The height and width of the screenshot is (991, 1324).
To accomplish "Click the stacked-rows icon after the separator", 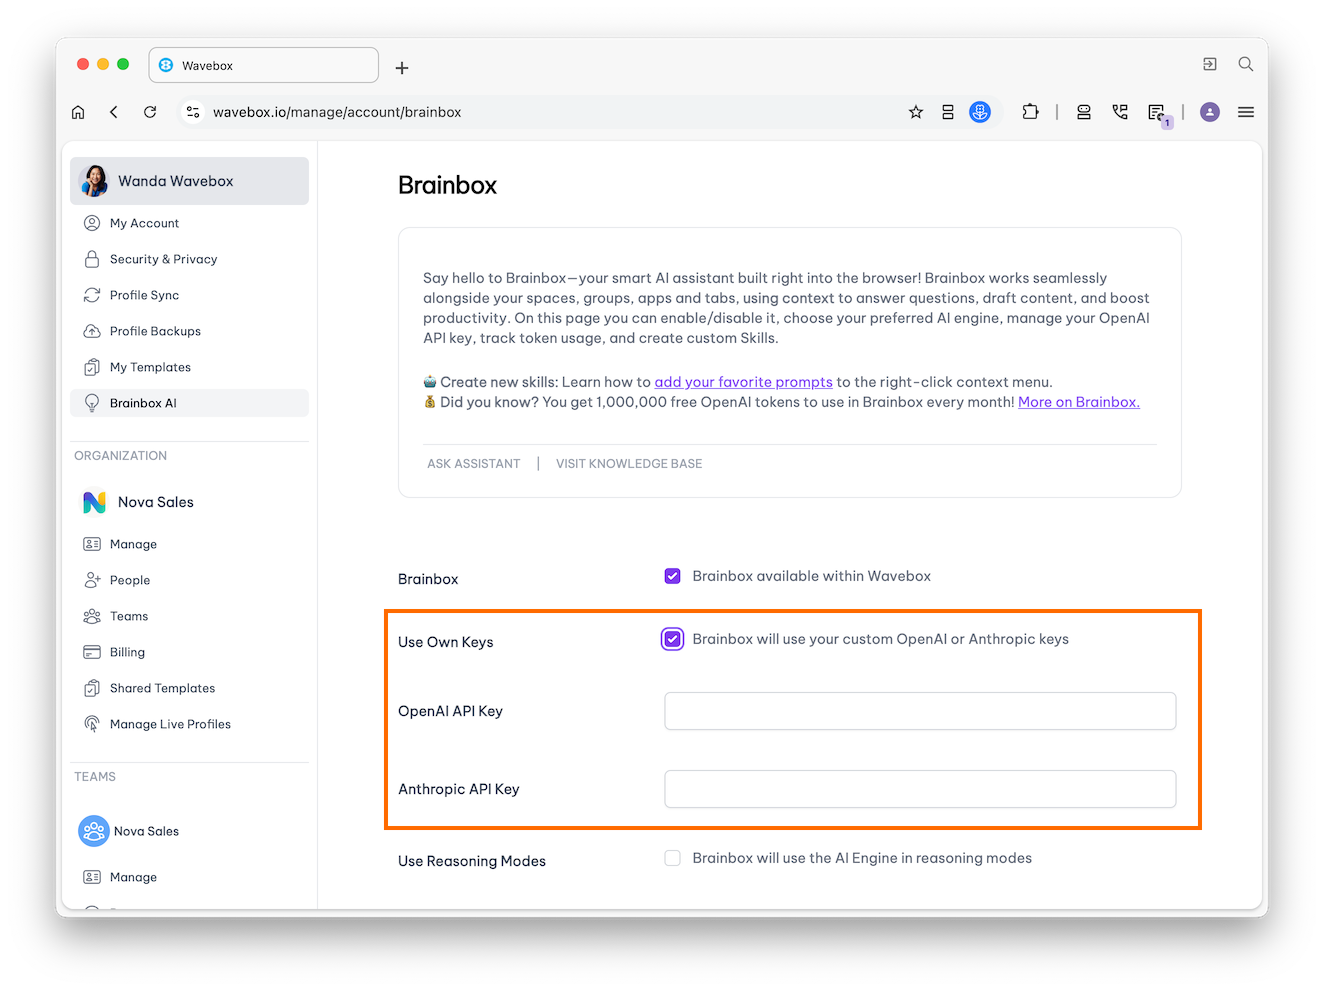I will tap(1084, 112).
